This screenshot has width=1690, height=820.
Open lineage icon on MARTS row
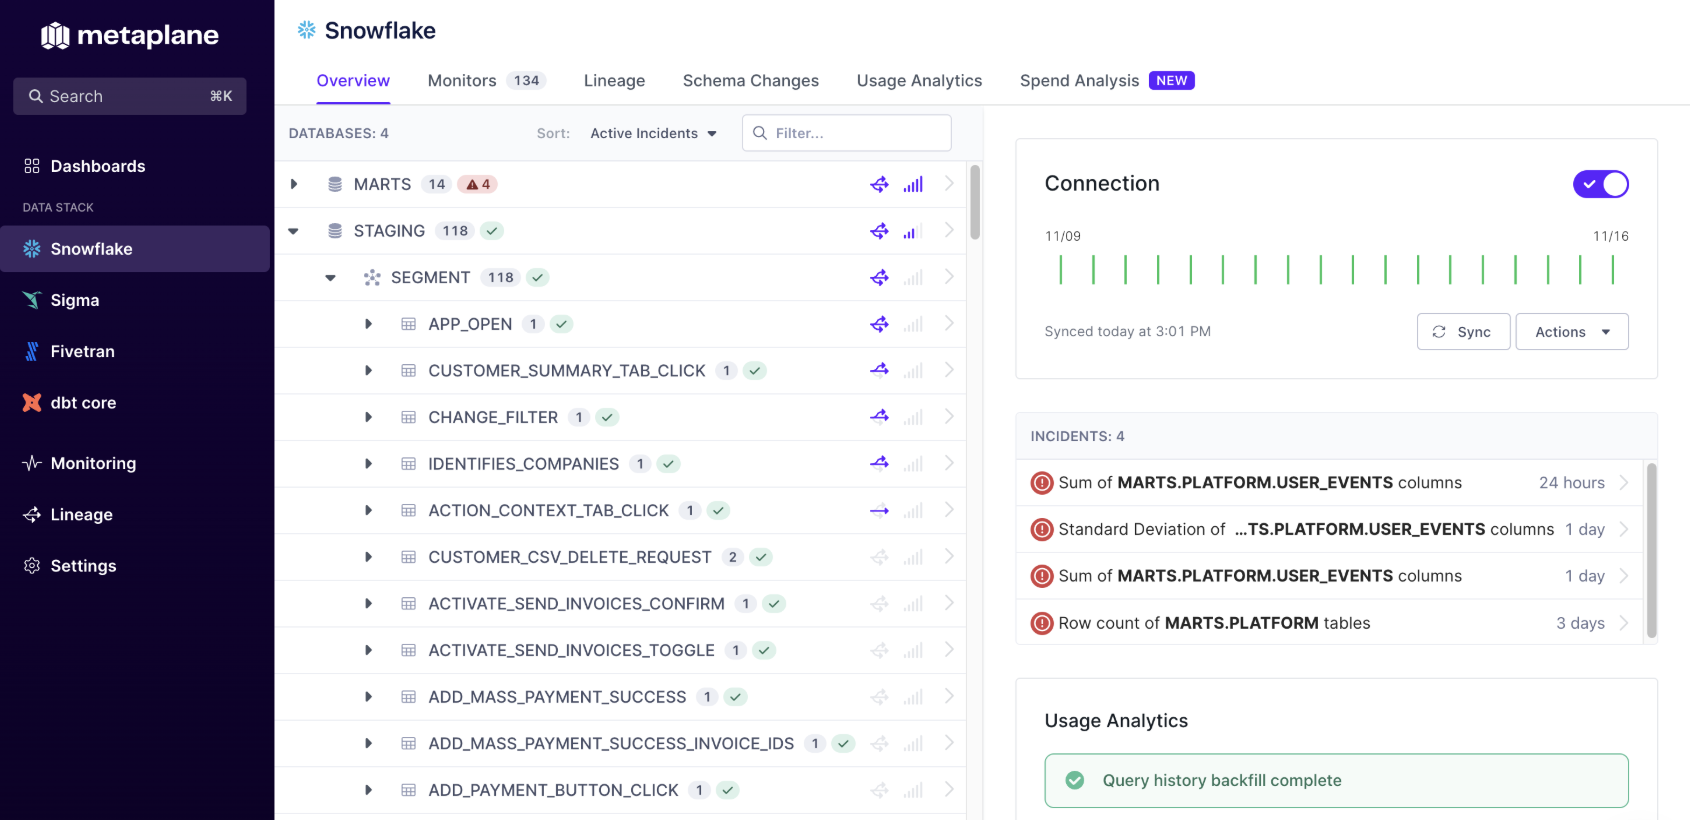879,184
